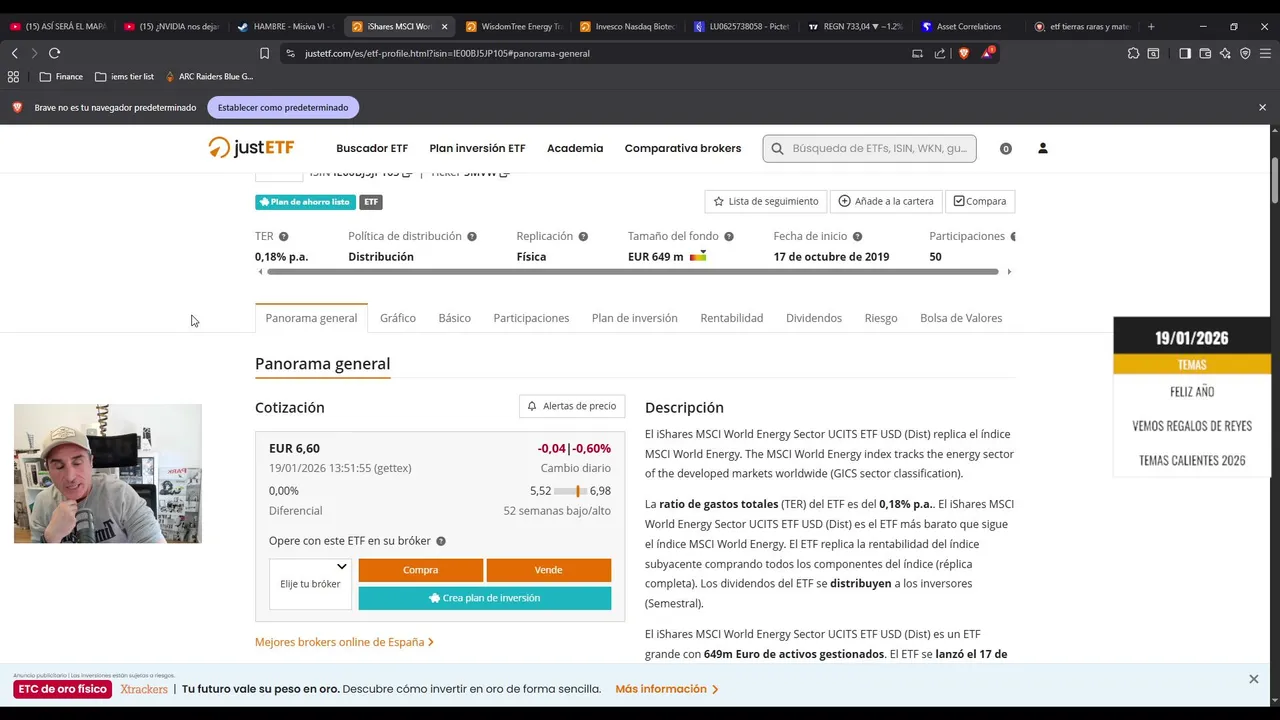Switch to the Rentabilidad tab
The height and width of the screenshot is (720, 1280).
click(732, 318)
